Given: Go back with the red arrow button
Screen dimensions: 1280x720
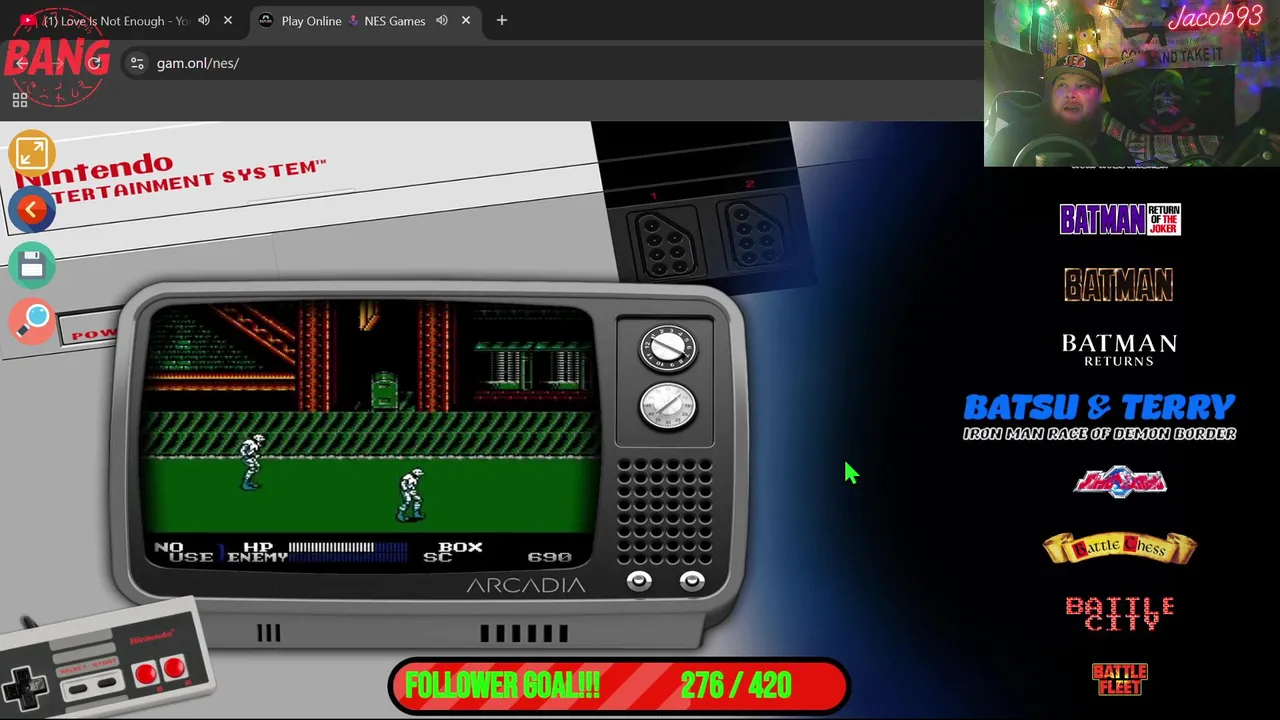Looking at the screenshot, I should (x=31, y=209).
